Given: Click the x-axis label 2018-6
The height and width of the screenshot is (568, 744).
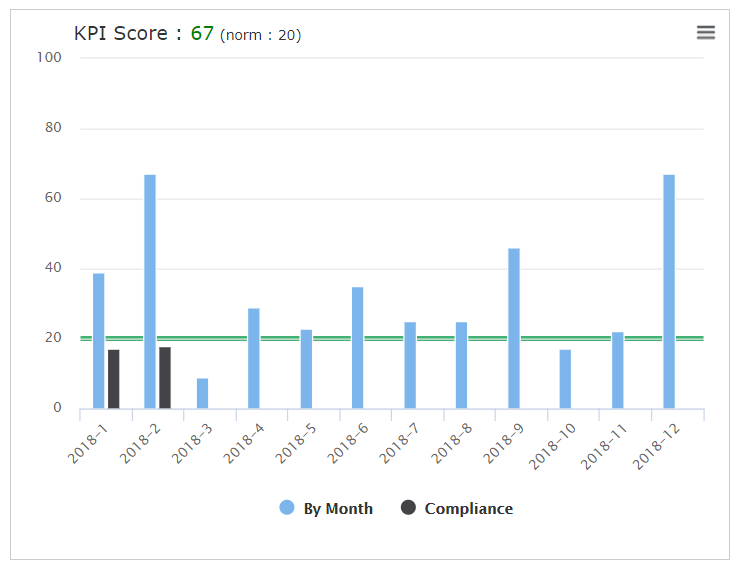Looking at the screenshot, I should pyautogui.click(x=347, y=444).
